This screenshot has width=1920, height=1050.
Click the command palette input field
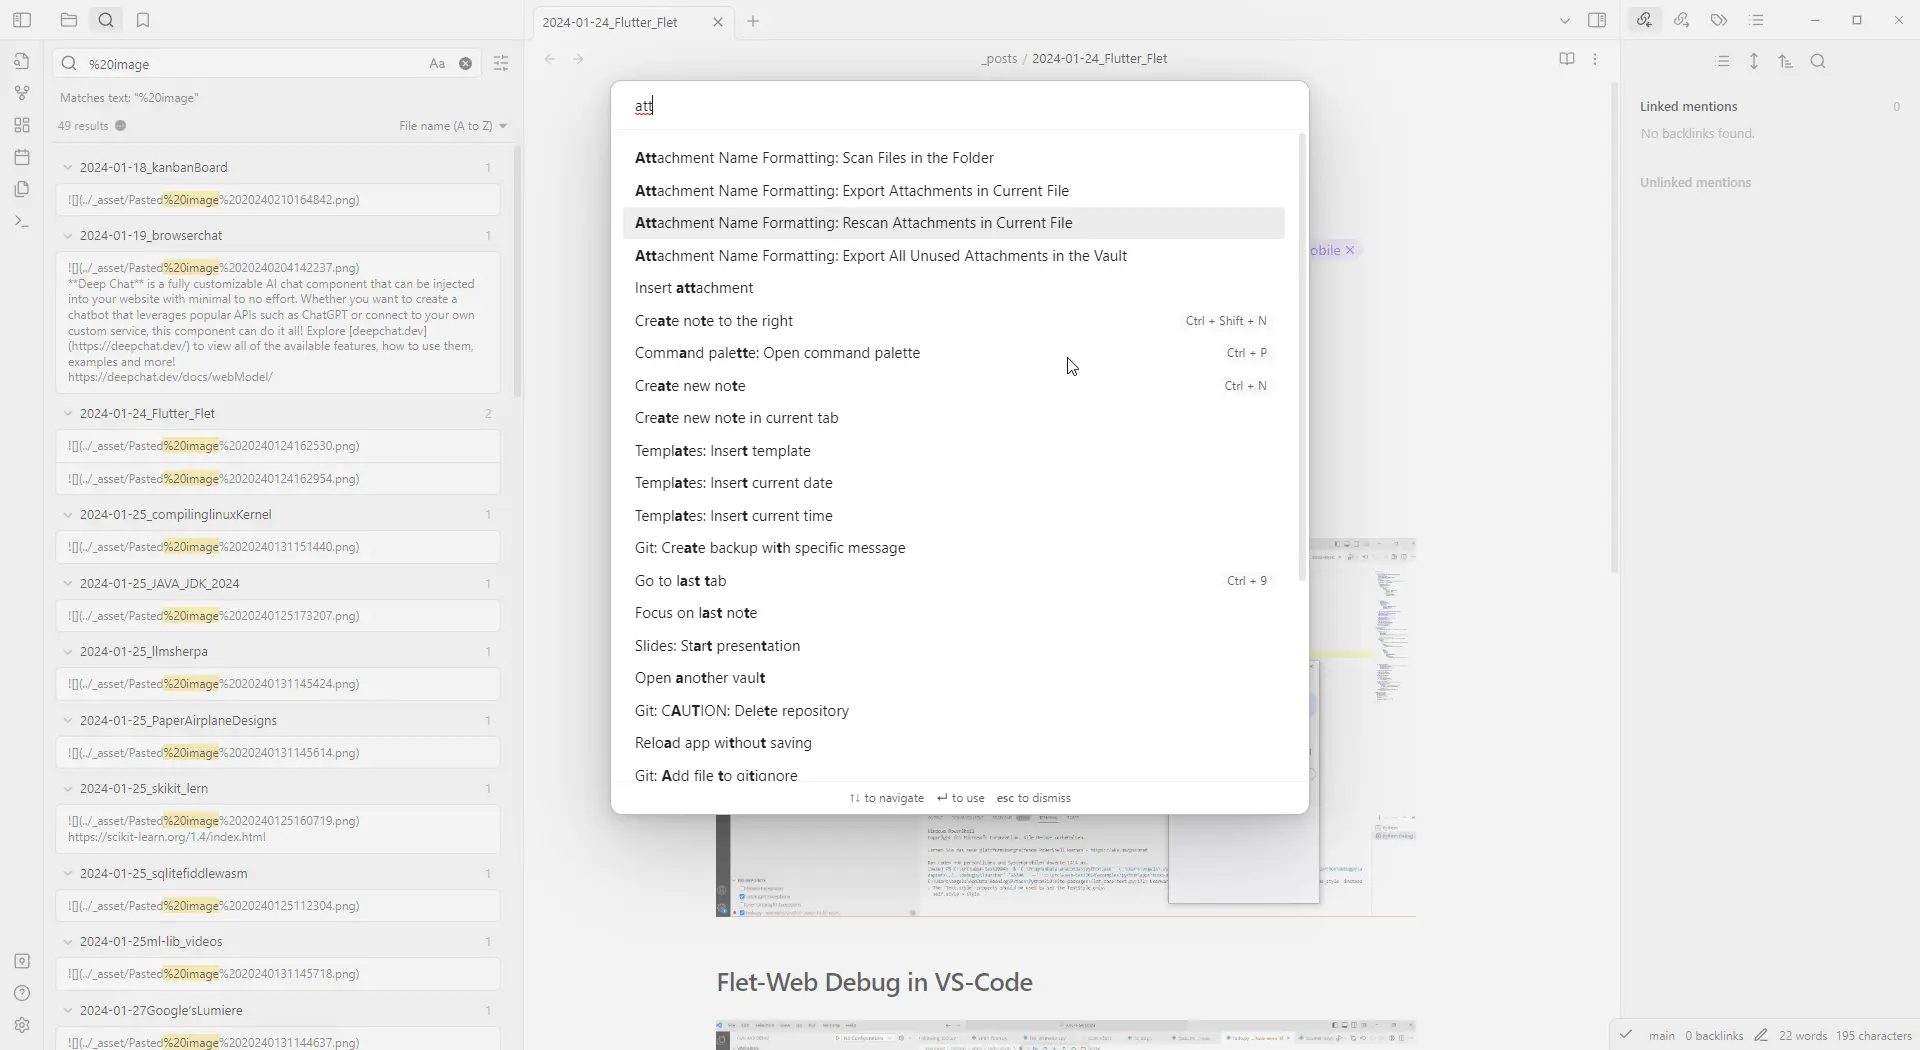pos(959,106)
